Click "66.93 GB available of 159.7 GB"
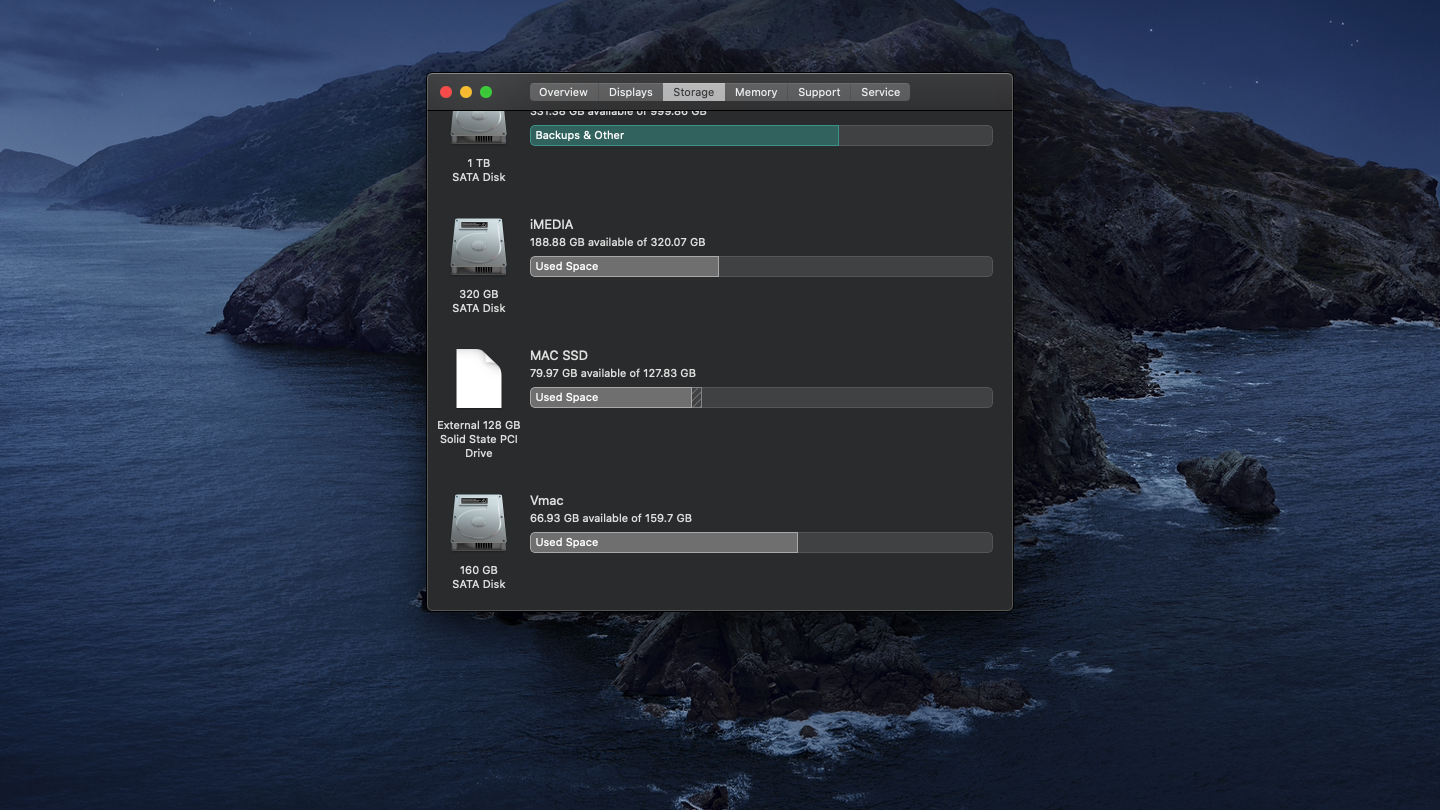Image resolution: width=1440 pixels, height=810 pixels. [x=611, y=518]
